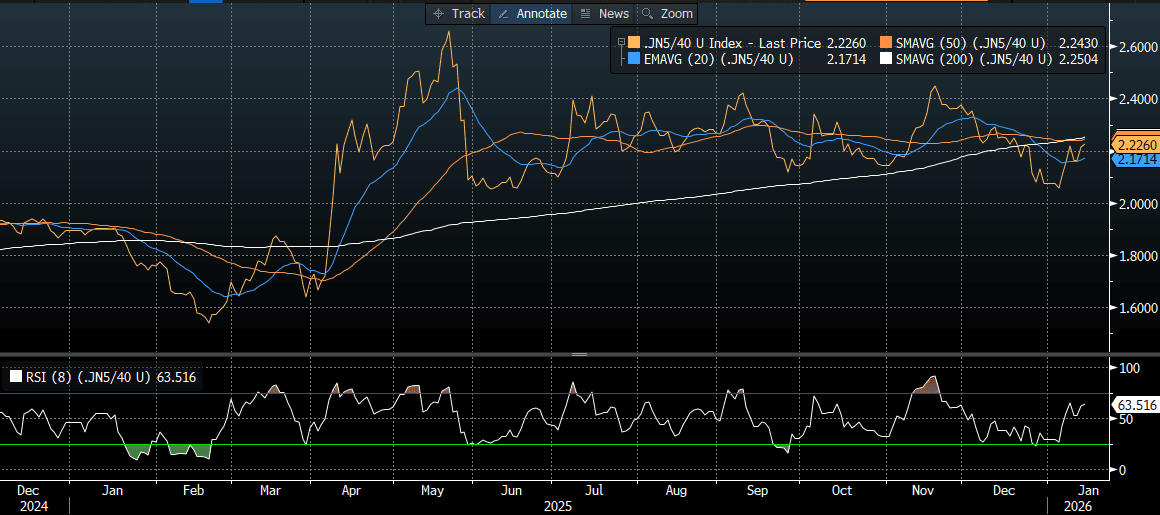Click the orange SMAVG (50) swatch
Screen dimensions: 1160x515
click(x=886, y=43)
